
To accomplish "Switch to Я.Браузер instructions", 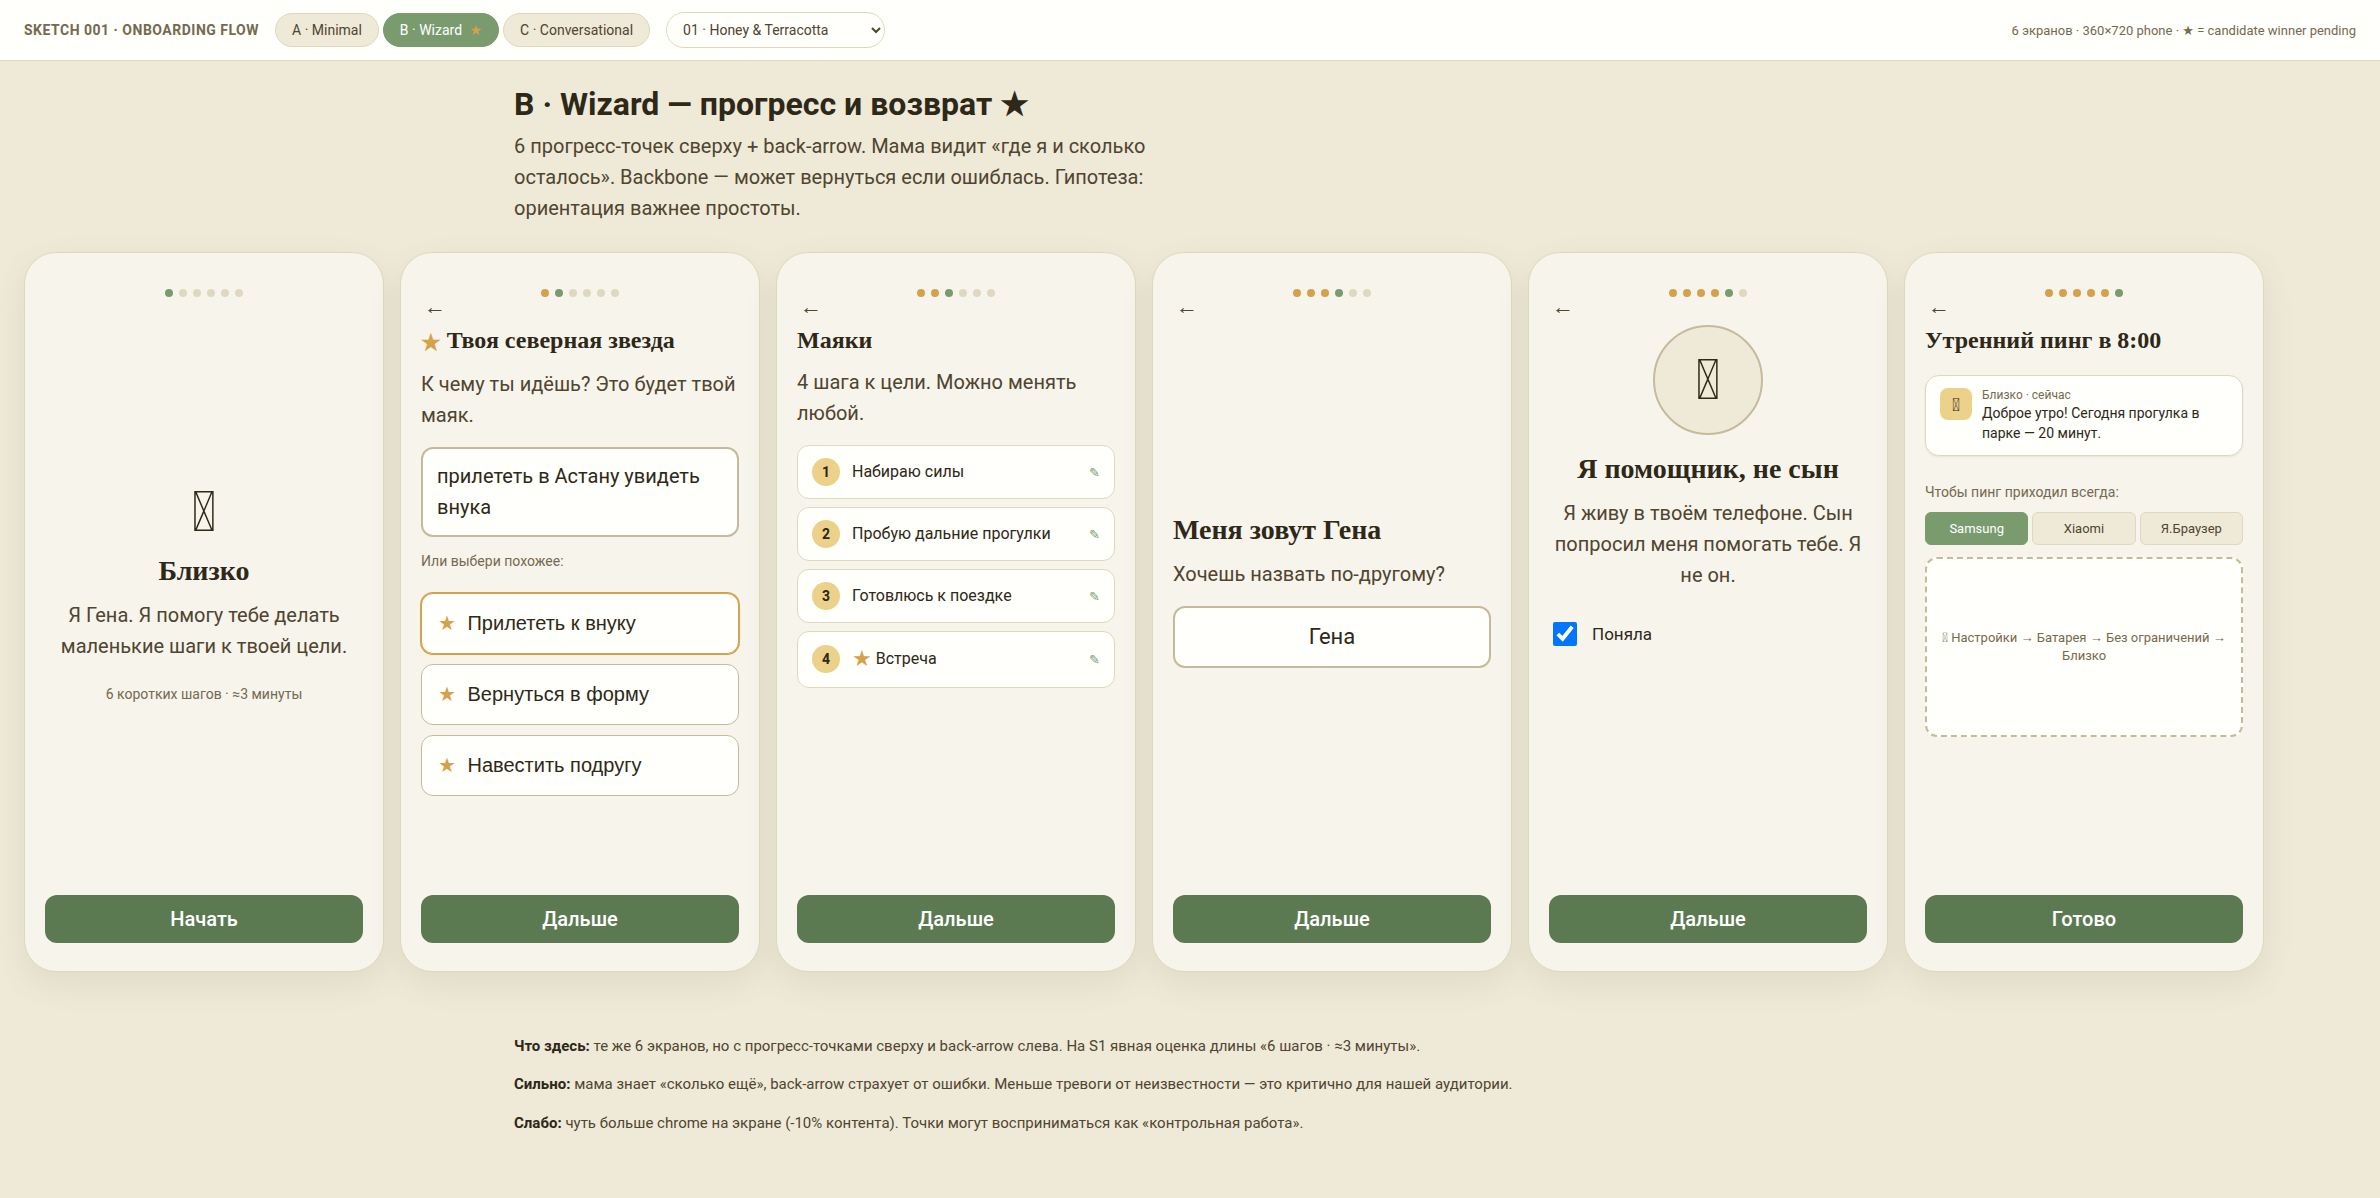I will coord(2191,529).
